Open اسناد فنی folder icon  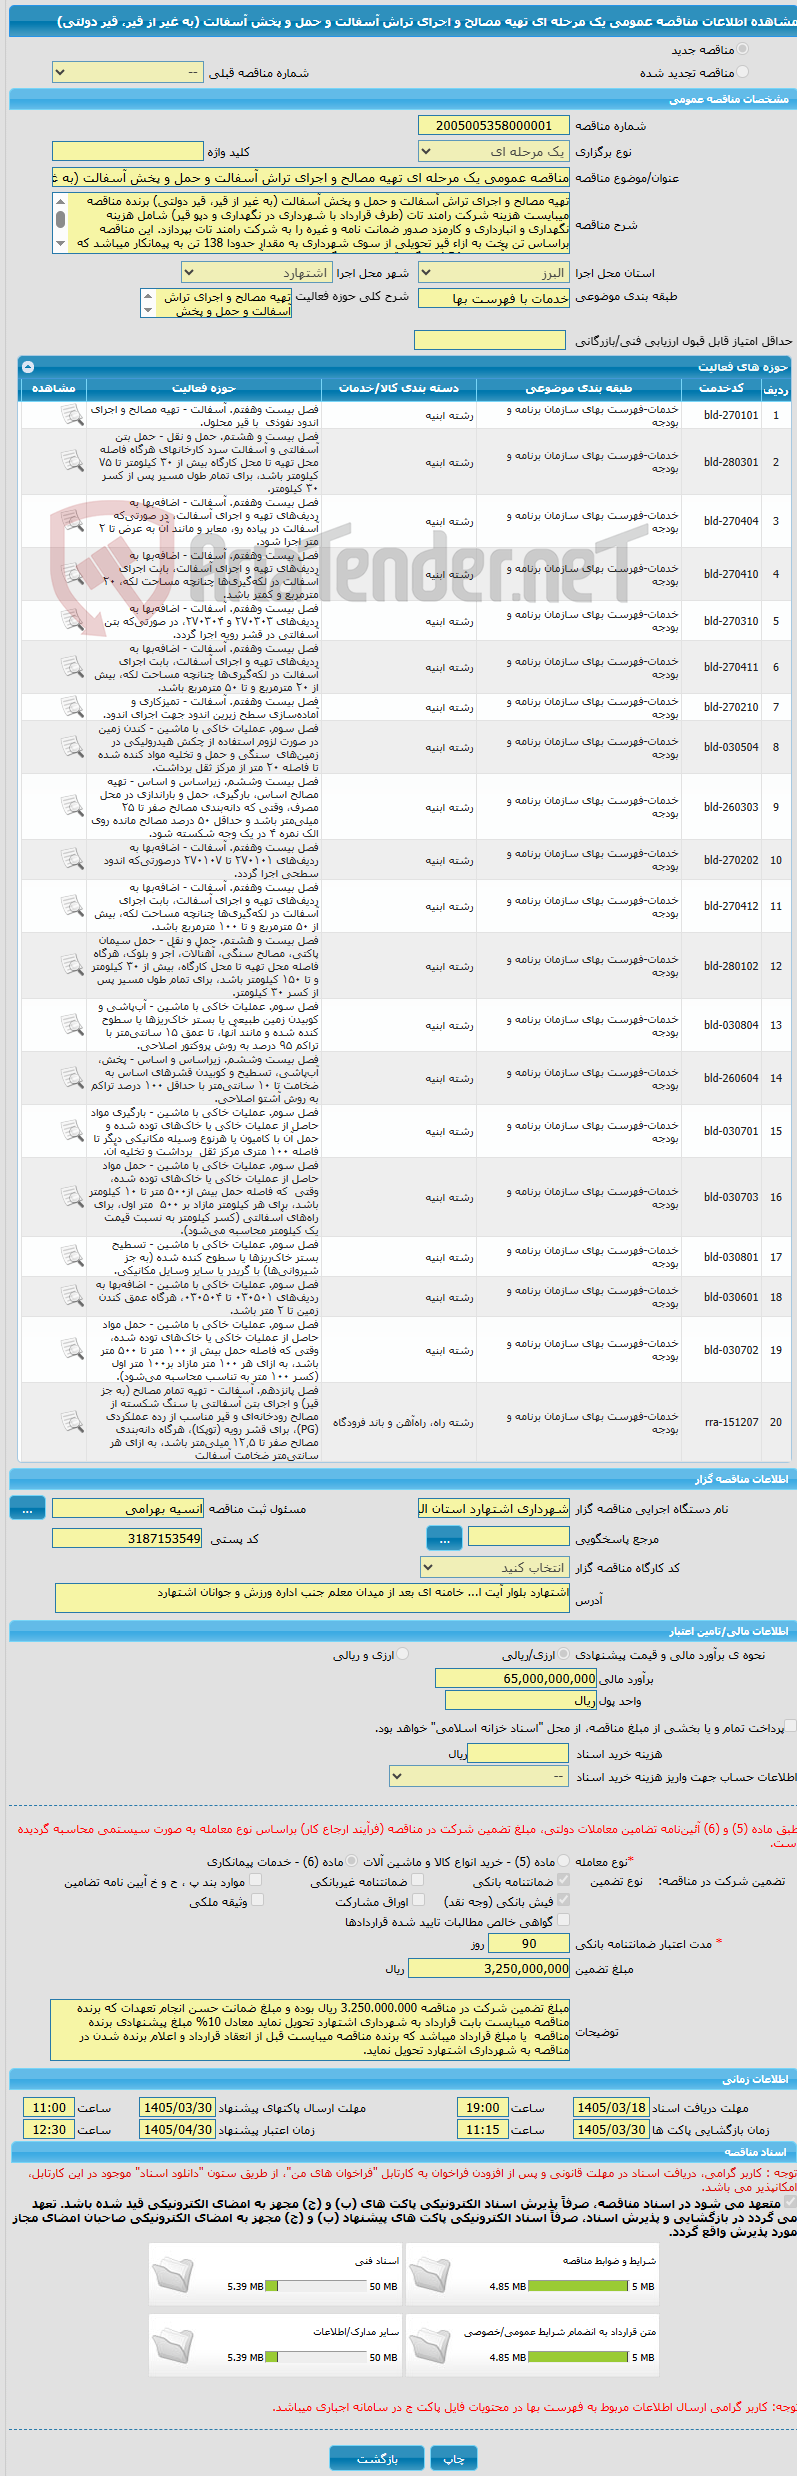click(x=173, y=2273)
